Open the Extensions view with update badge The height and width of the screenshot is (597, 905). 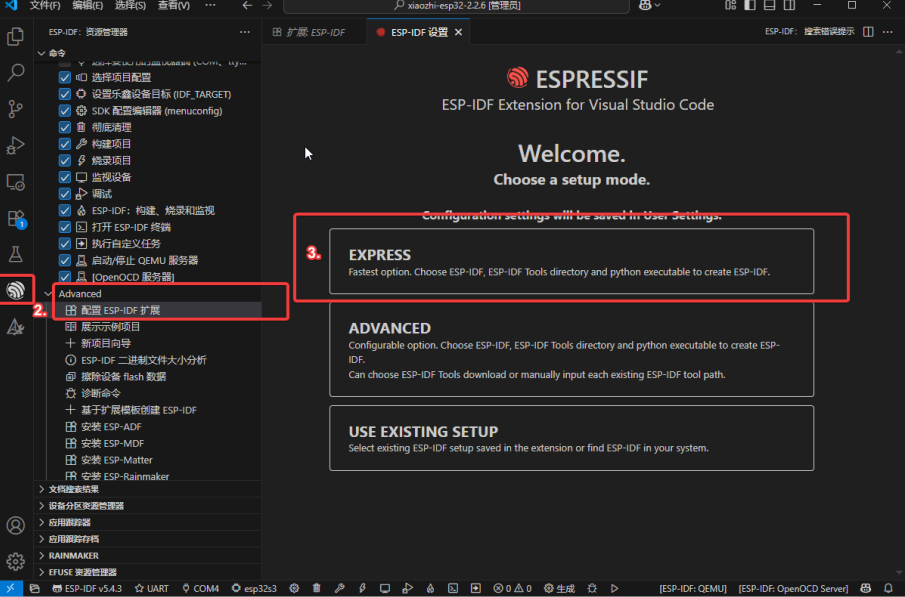click(16, 219)
